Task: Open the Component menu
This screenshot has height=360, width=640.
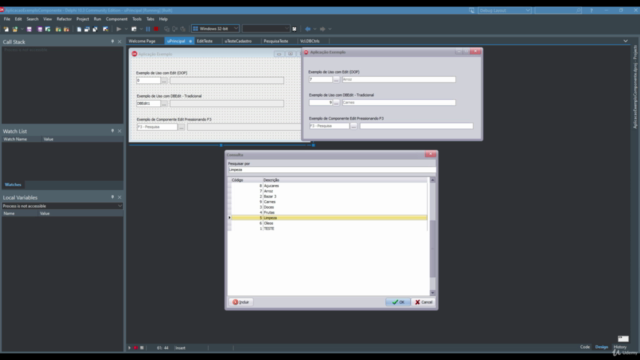Action: coord(116,19)
